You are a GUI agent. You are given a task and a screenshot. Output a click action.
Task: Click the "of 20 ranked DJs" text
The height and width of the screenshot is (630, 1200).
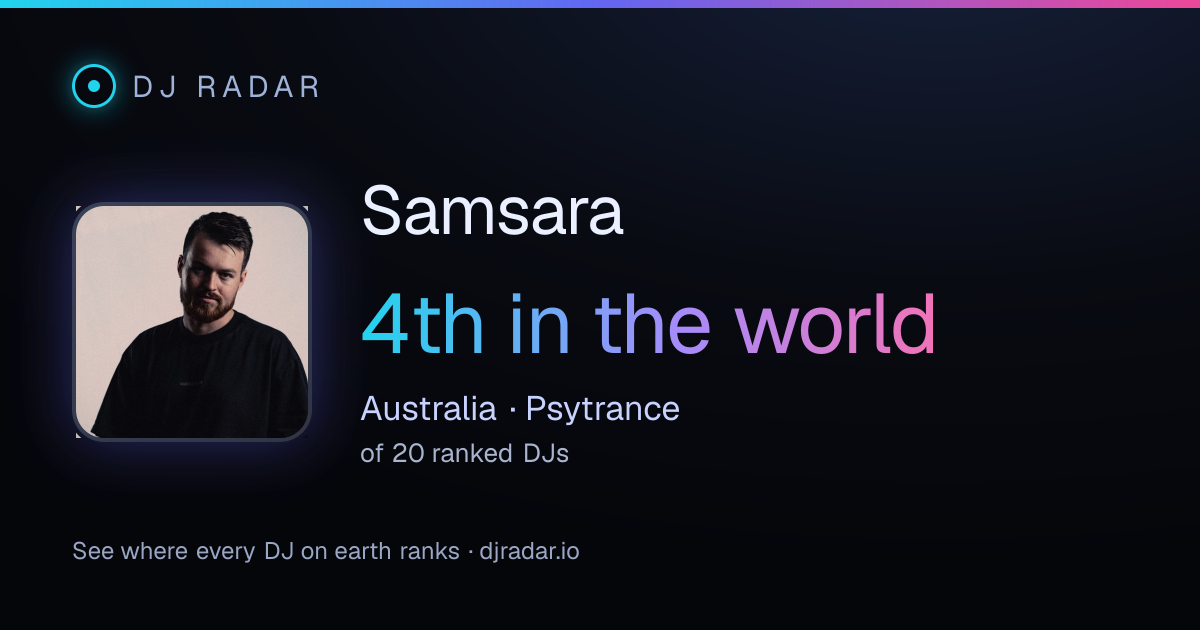[465, 453]
